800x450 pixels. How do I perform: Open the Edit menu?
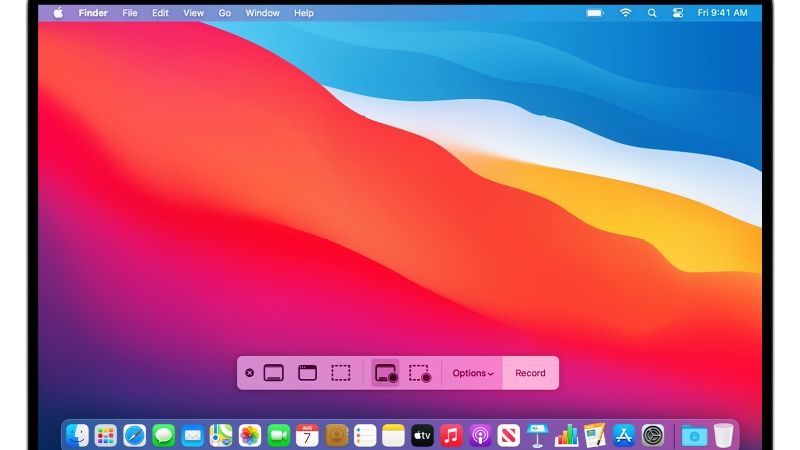160,13
